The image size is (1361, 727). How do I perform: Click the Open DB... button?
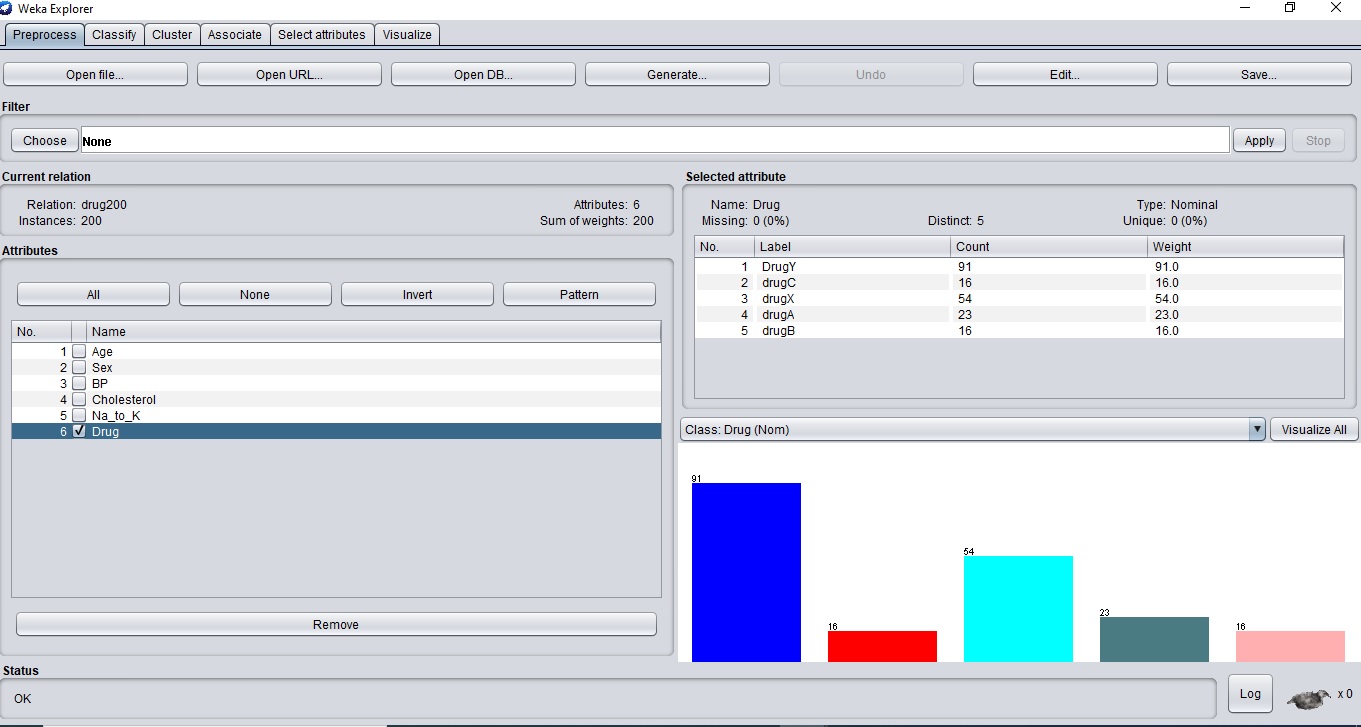tap(483, 74)
